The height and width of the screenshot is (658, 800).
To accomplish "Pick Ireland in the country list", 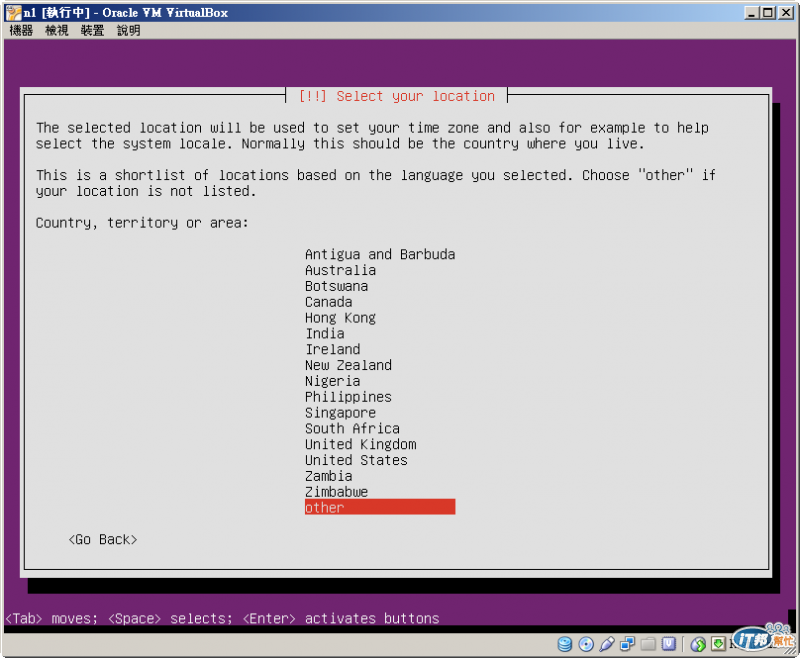I will point(333,349).
